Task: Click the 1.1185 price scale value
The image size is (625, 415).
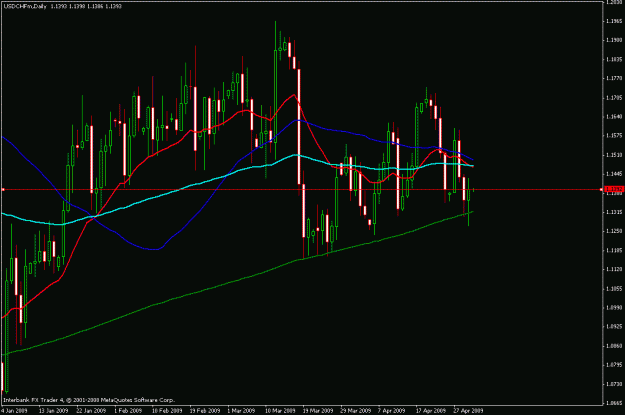Action: pos(614,250)
